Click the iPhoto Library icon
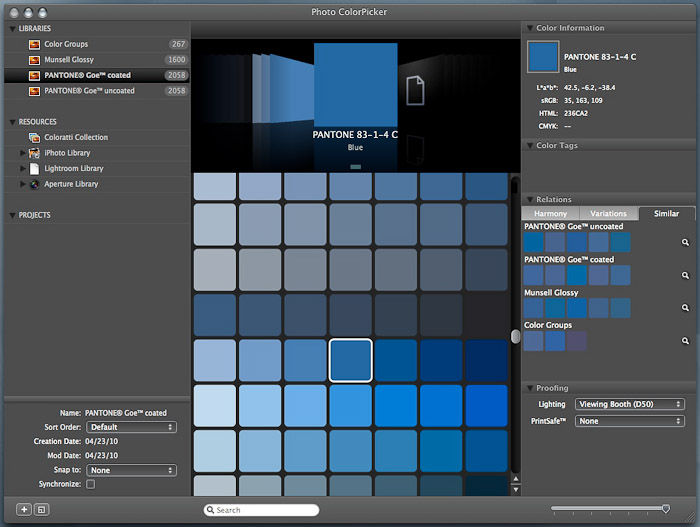 tap(34, 153)
